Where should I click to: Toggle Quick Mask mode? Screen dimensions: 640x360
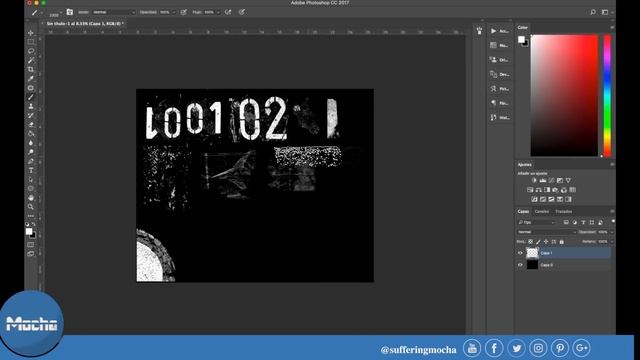pyautogui.click(x=31, y=244)
